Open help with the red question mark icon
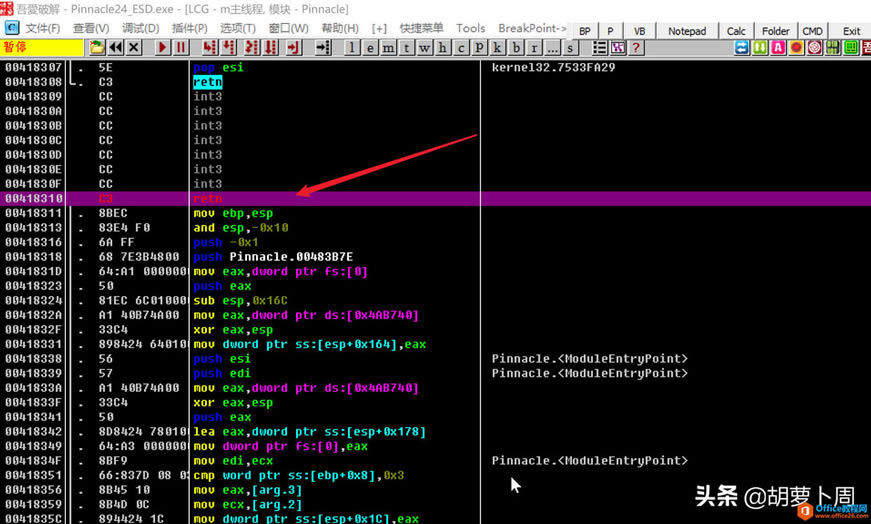The height and width of the screenshot is (524, 871). [636, 48]
